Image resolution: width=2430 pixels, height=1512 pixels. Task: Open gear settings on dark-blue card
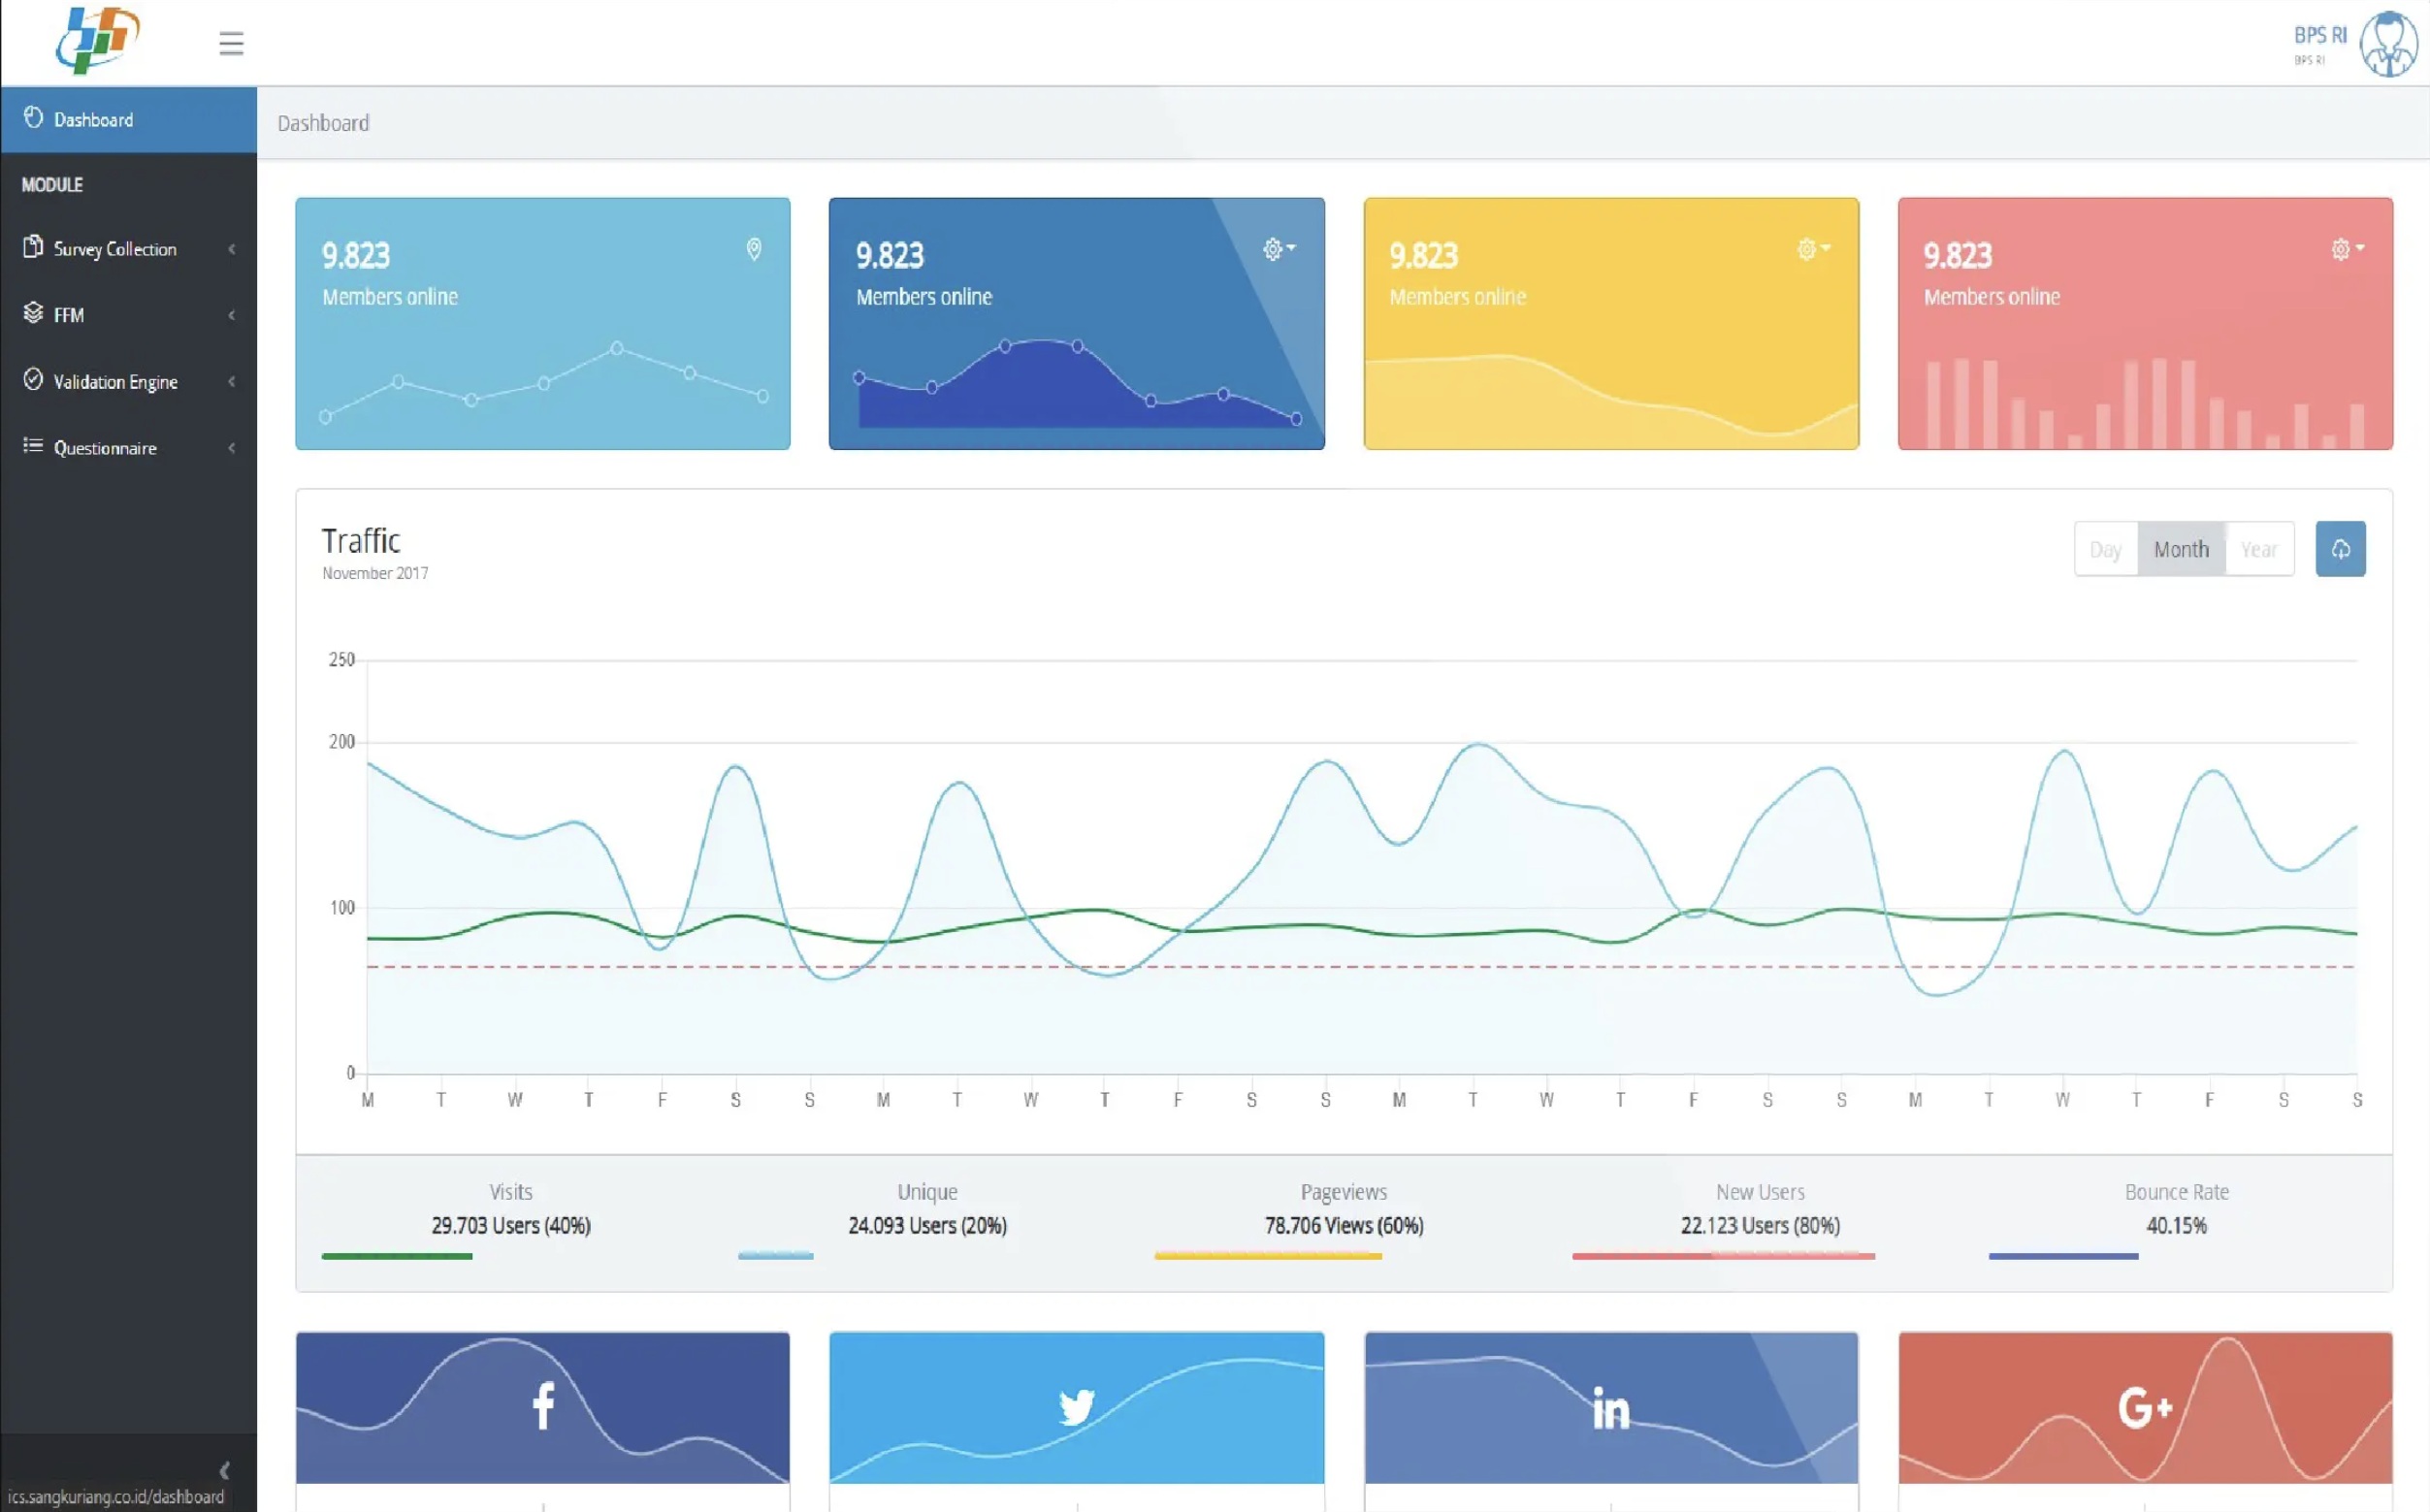tap(1279, 249)
